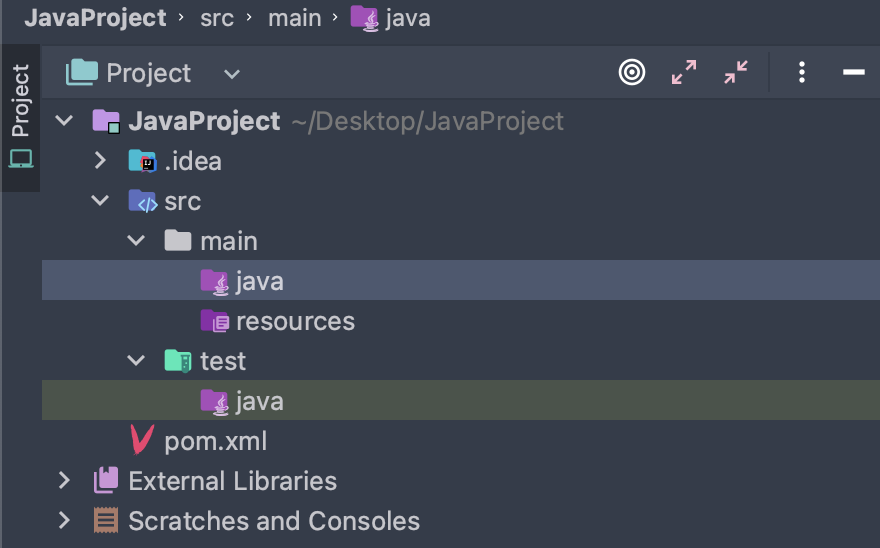Click the Collapse All icon
880x548 pixels.
736,72
